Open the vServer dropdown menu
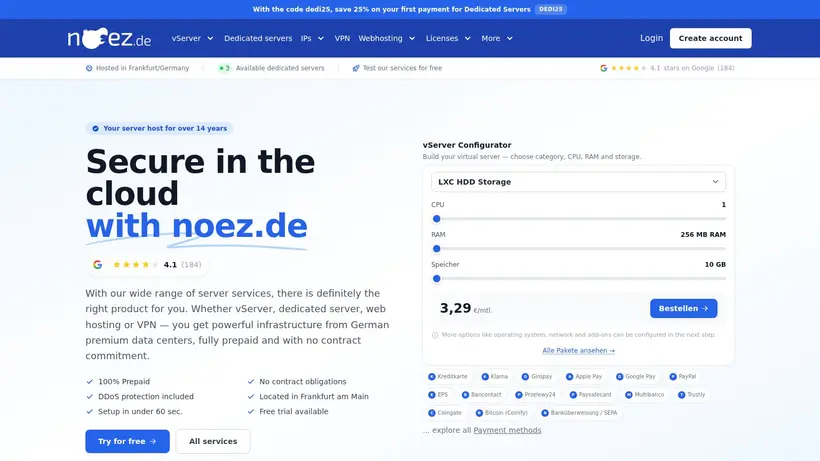 pos(192,38)
